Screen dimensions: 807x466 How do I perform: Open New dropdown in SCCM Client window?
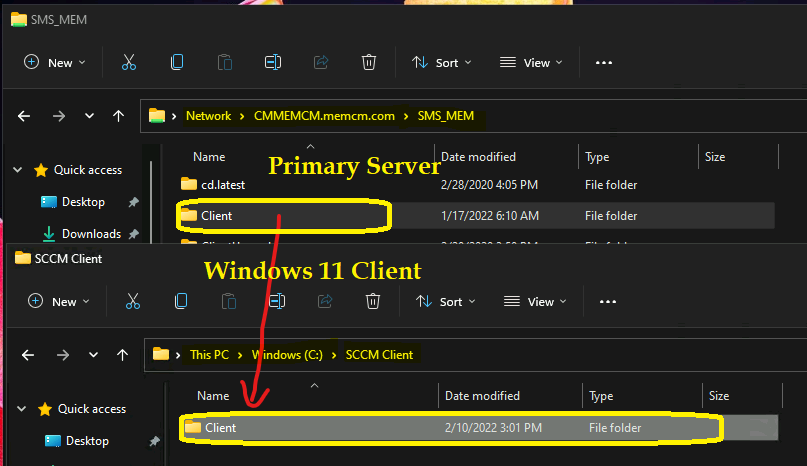(x=59, y=302)
